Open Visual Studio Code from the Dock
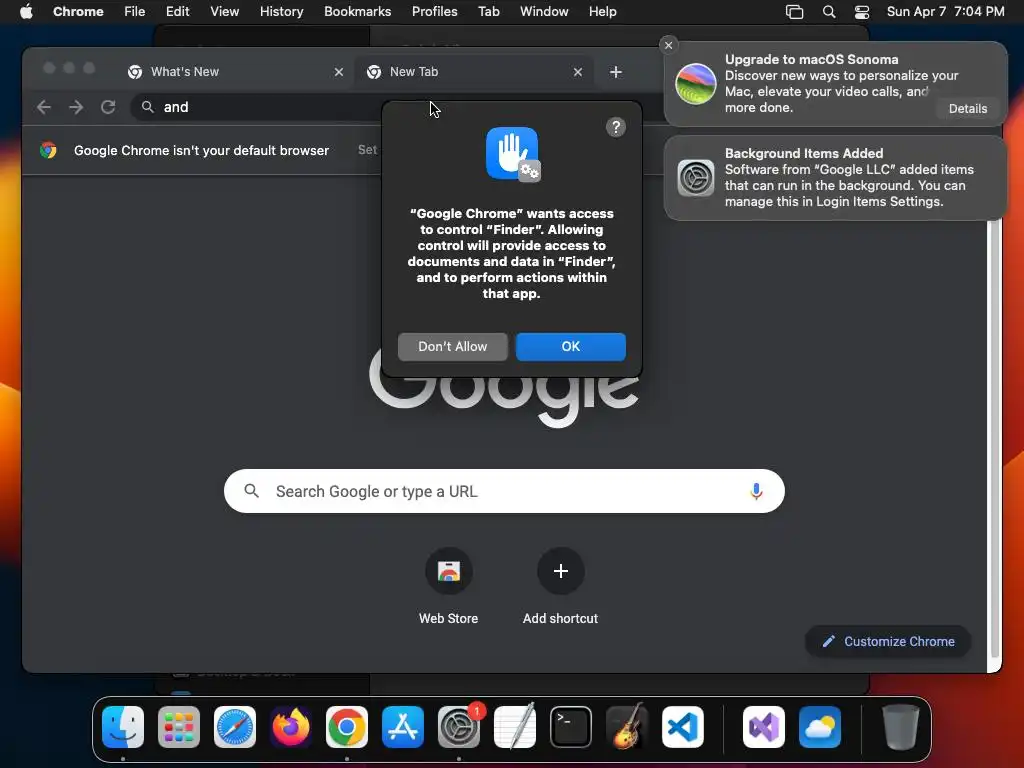This screenshot has width=1024, height=768. (x=682, y=726)
